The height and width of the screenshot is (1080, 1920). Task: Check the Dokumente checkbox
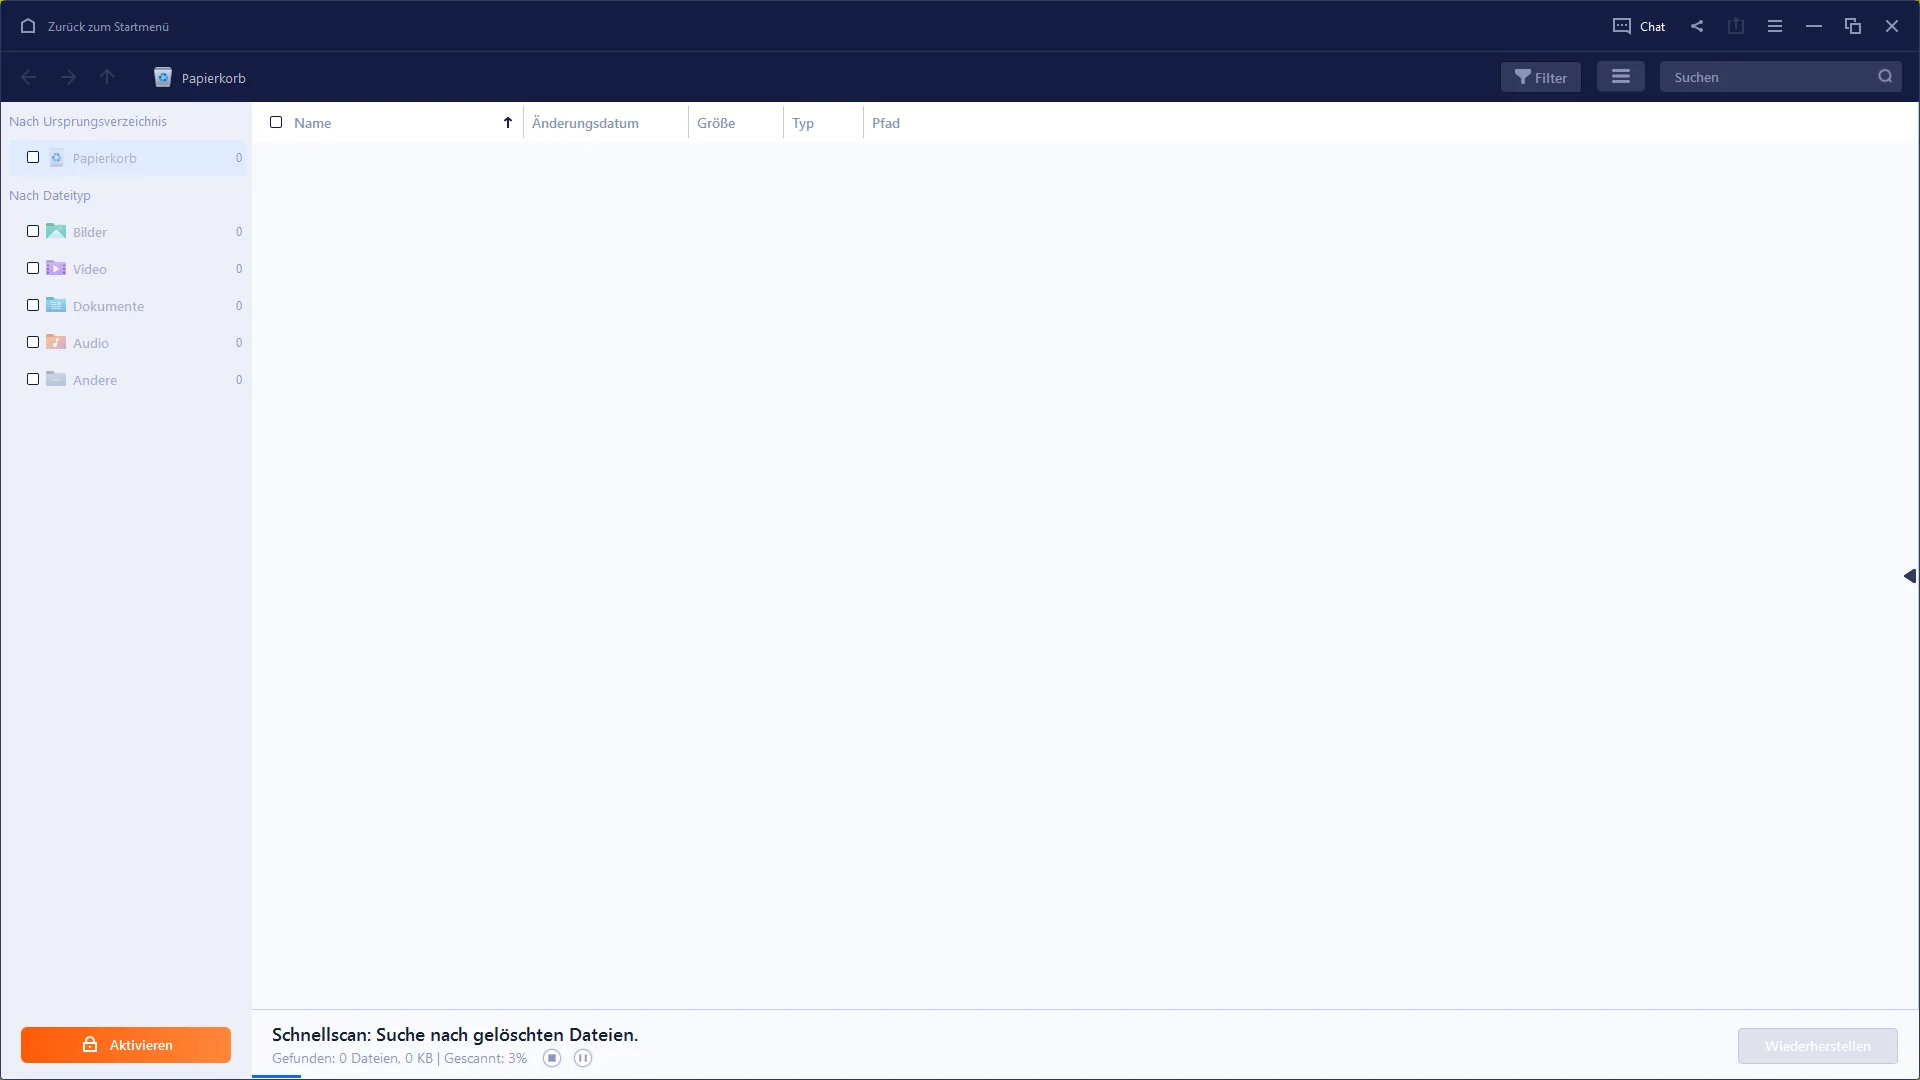coord(33,305)
